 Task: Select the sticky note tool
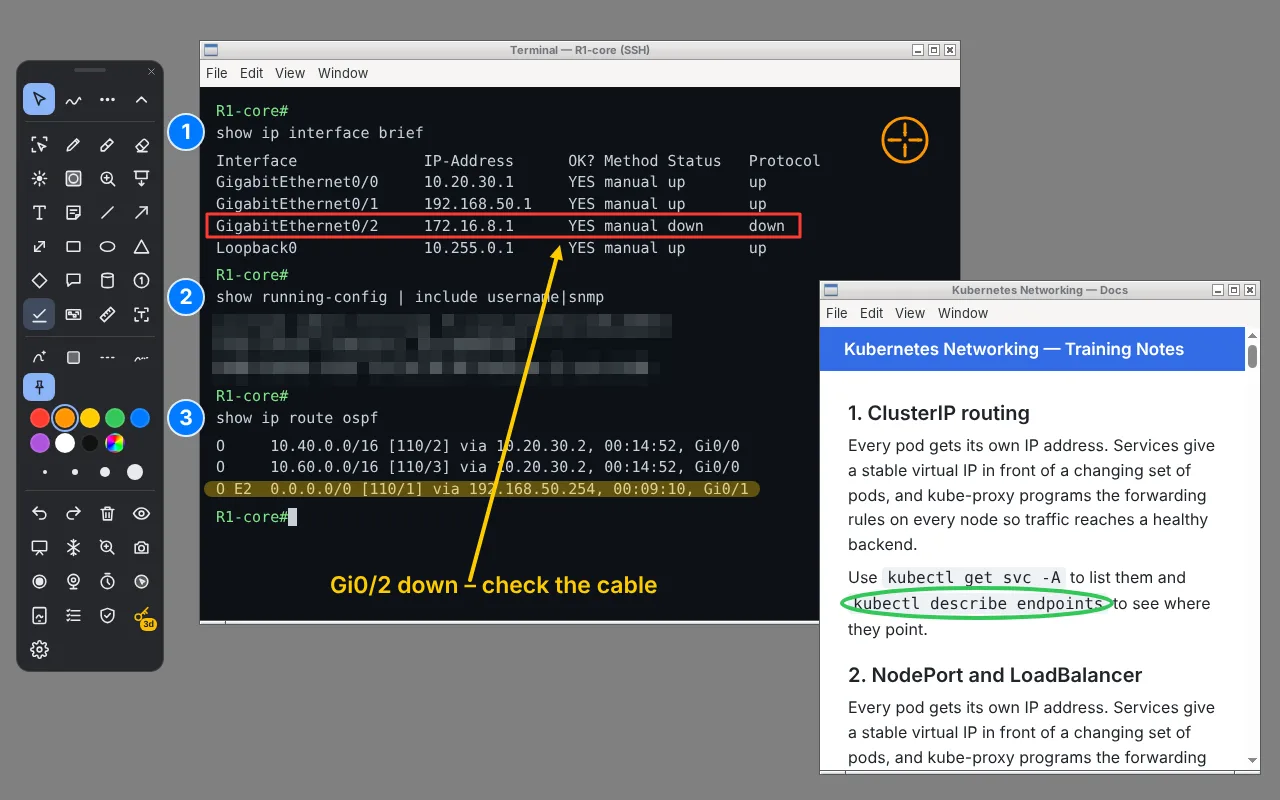coord(73,213)
